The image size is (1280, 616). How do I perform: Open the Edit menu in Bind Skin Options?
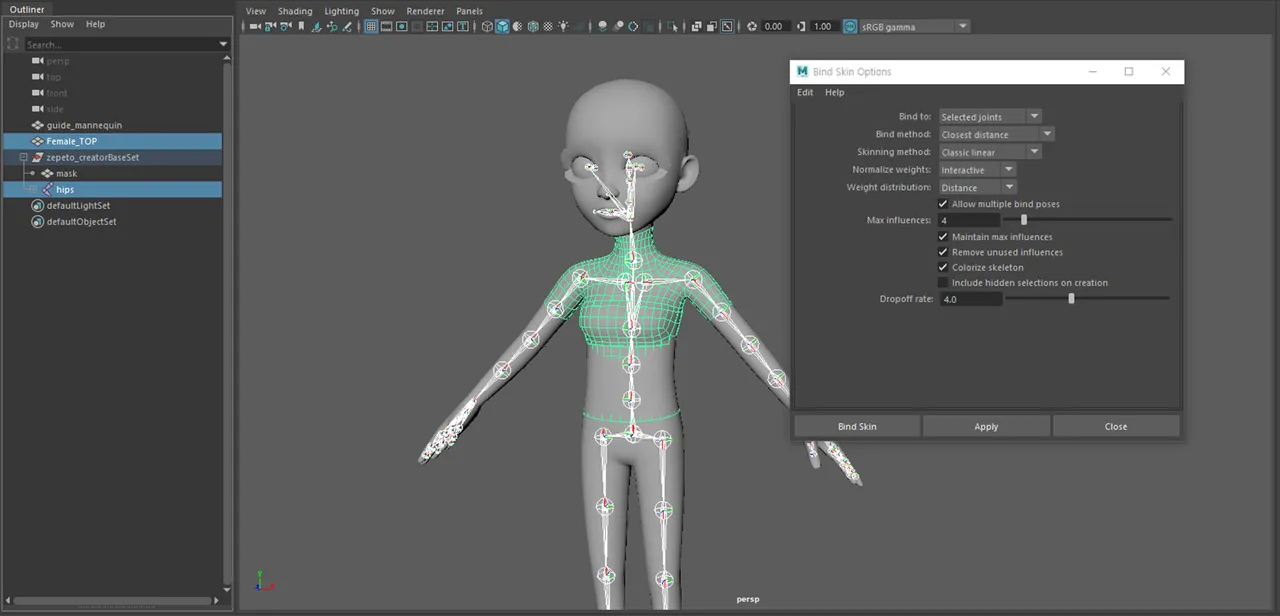pyautogui.click(x=804, y=92)
